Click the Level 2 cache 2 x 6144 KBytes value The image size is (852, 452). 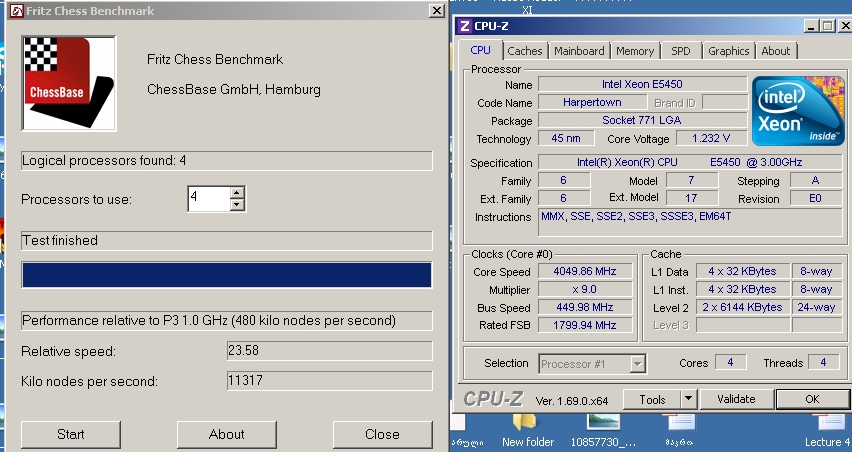click(742, 307)
